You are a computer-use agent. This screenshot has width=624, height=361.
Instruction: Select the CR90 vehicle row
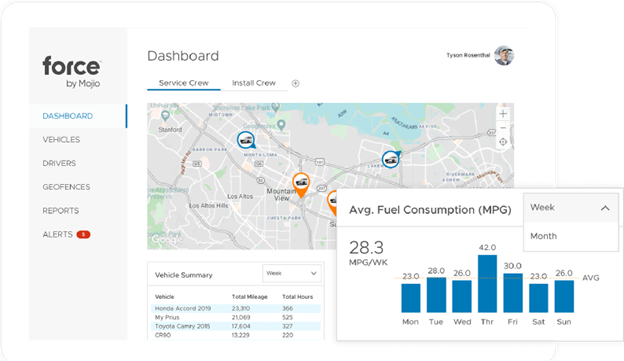tap(236, 335)
